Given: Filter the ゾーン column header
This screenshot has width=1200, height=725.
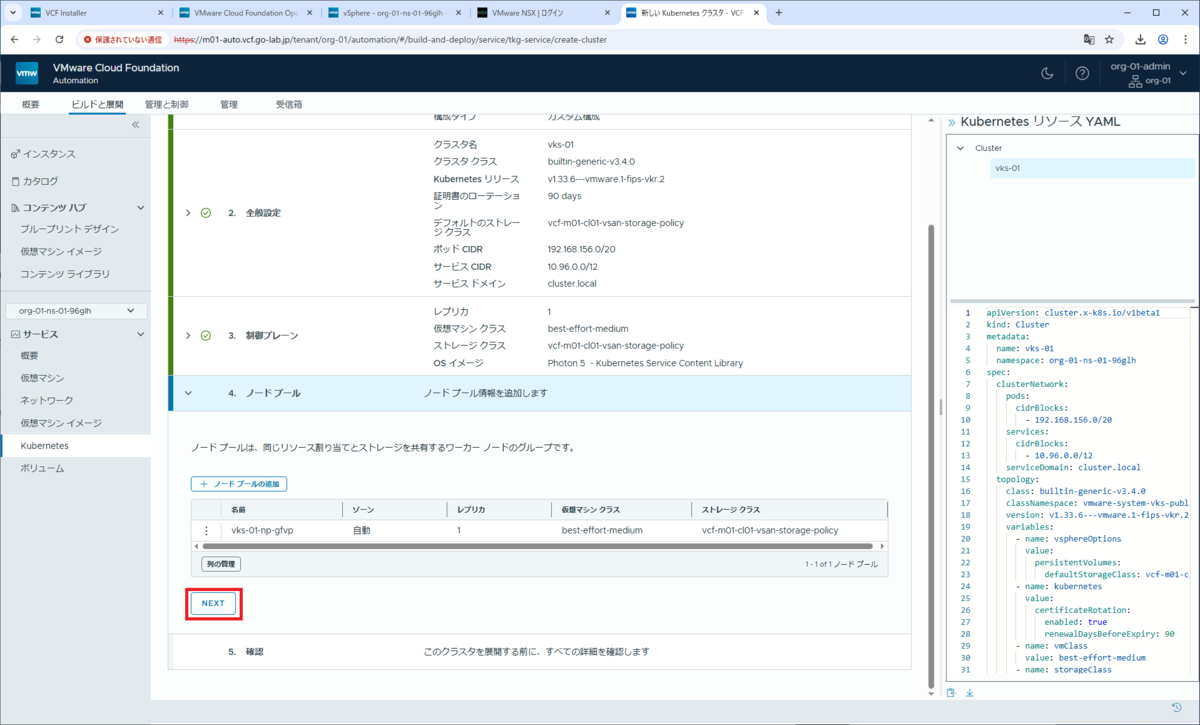Looking at the screenshot, I should click(394, 510).
